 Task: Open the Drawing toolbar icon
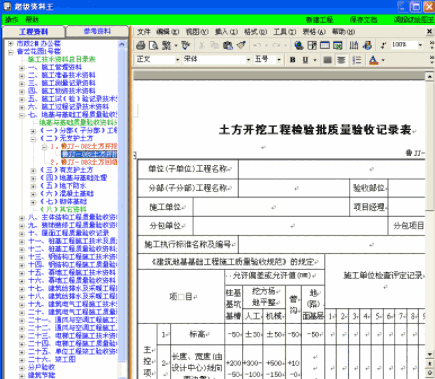click(x=368, y=45)
